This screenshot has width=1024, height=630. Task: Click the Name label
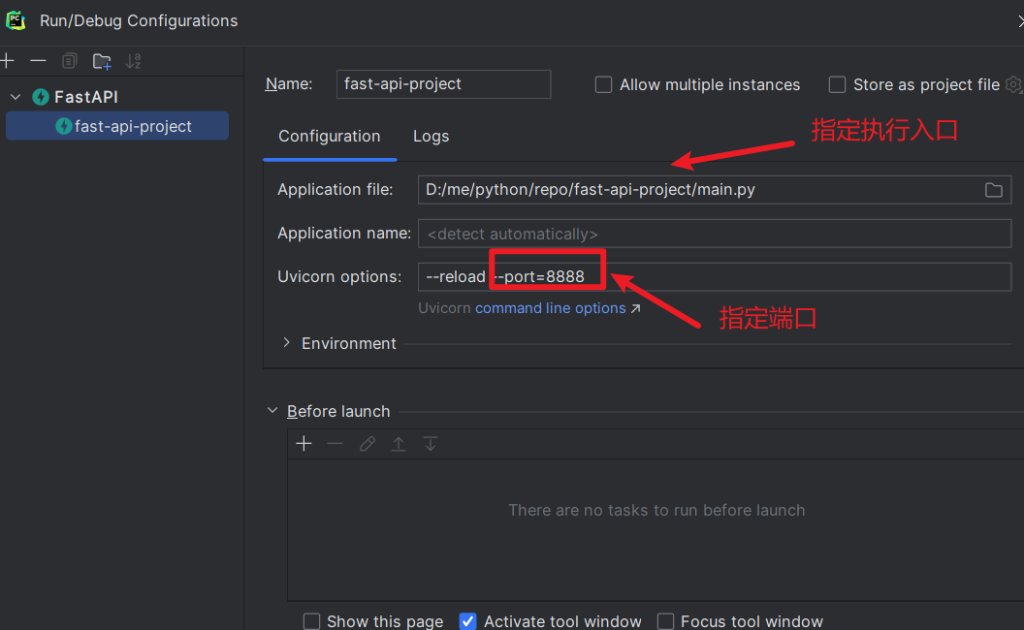pos(289,84)
